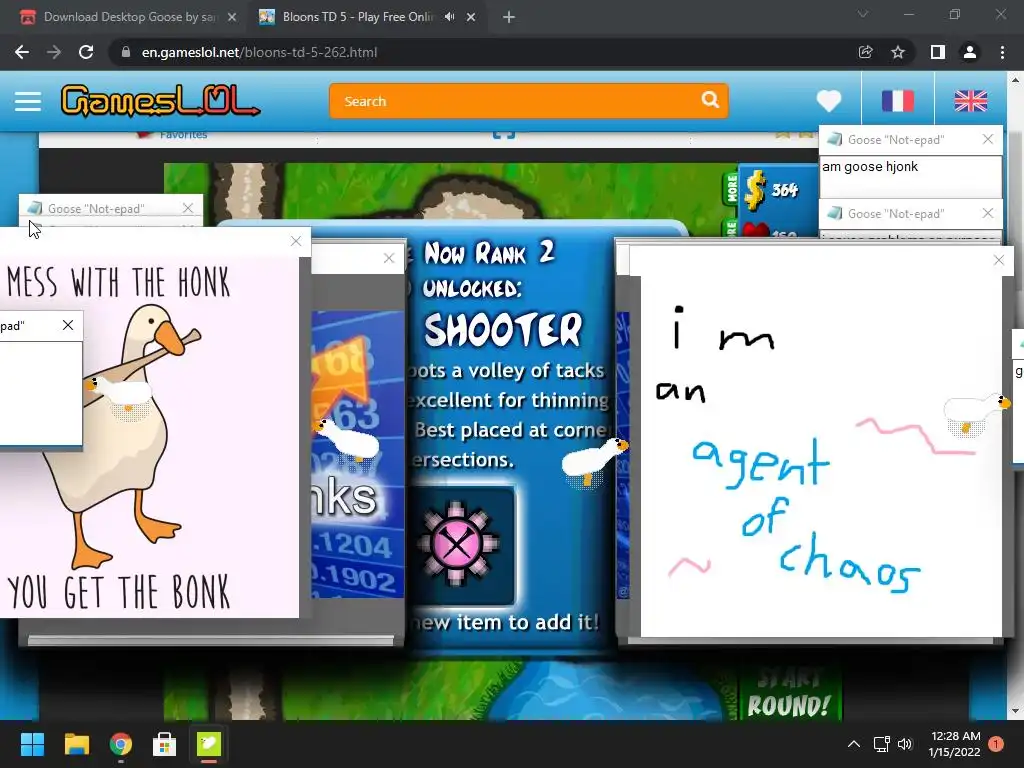Screen dimensions: 1024x768
Task: Click the Favorites link on game bar
Action: (x=183, y=135)
